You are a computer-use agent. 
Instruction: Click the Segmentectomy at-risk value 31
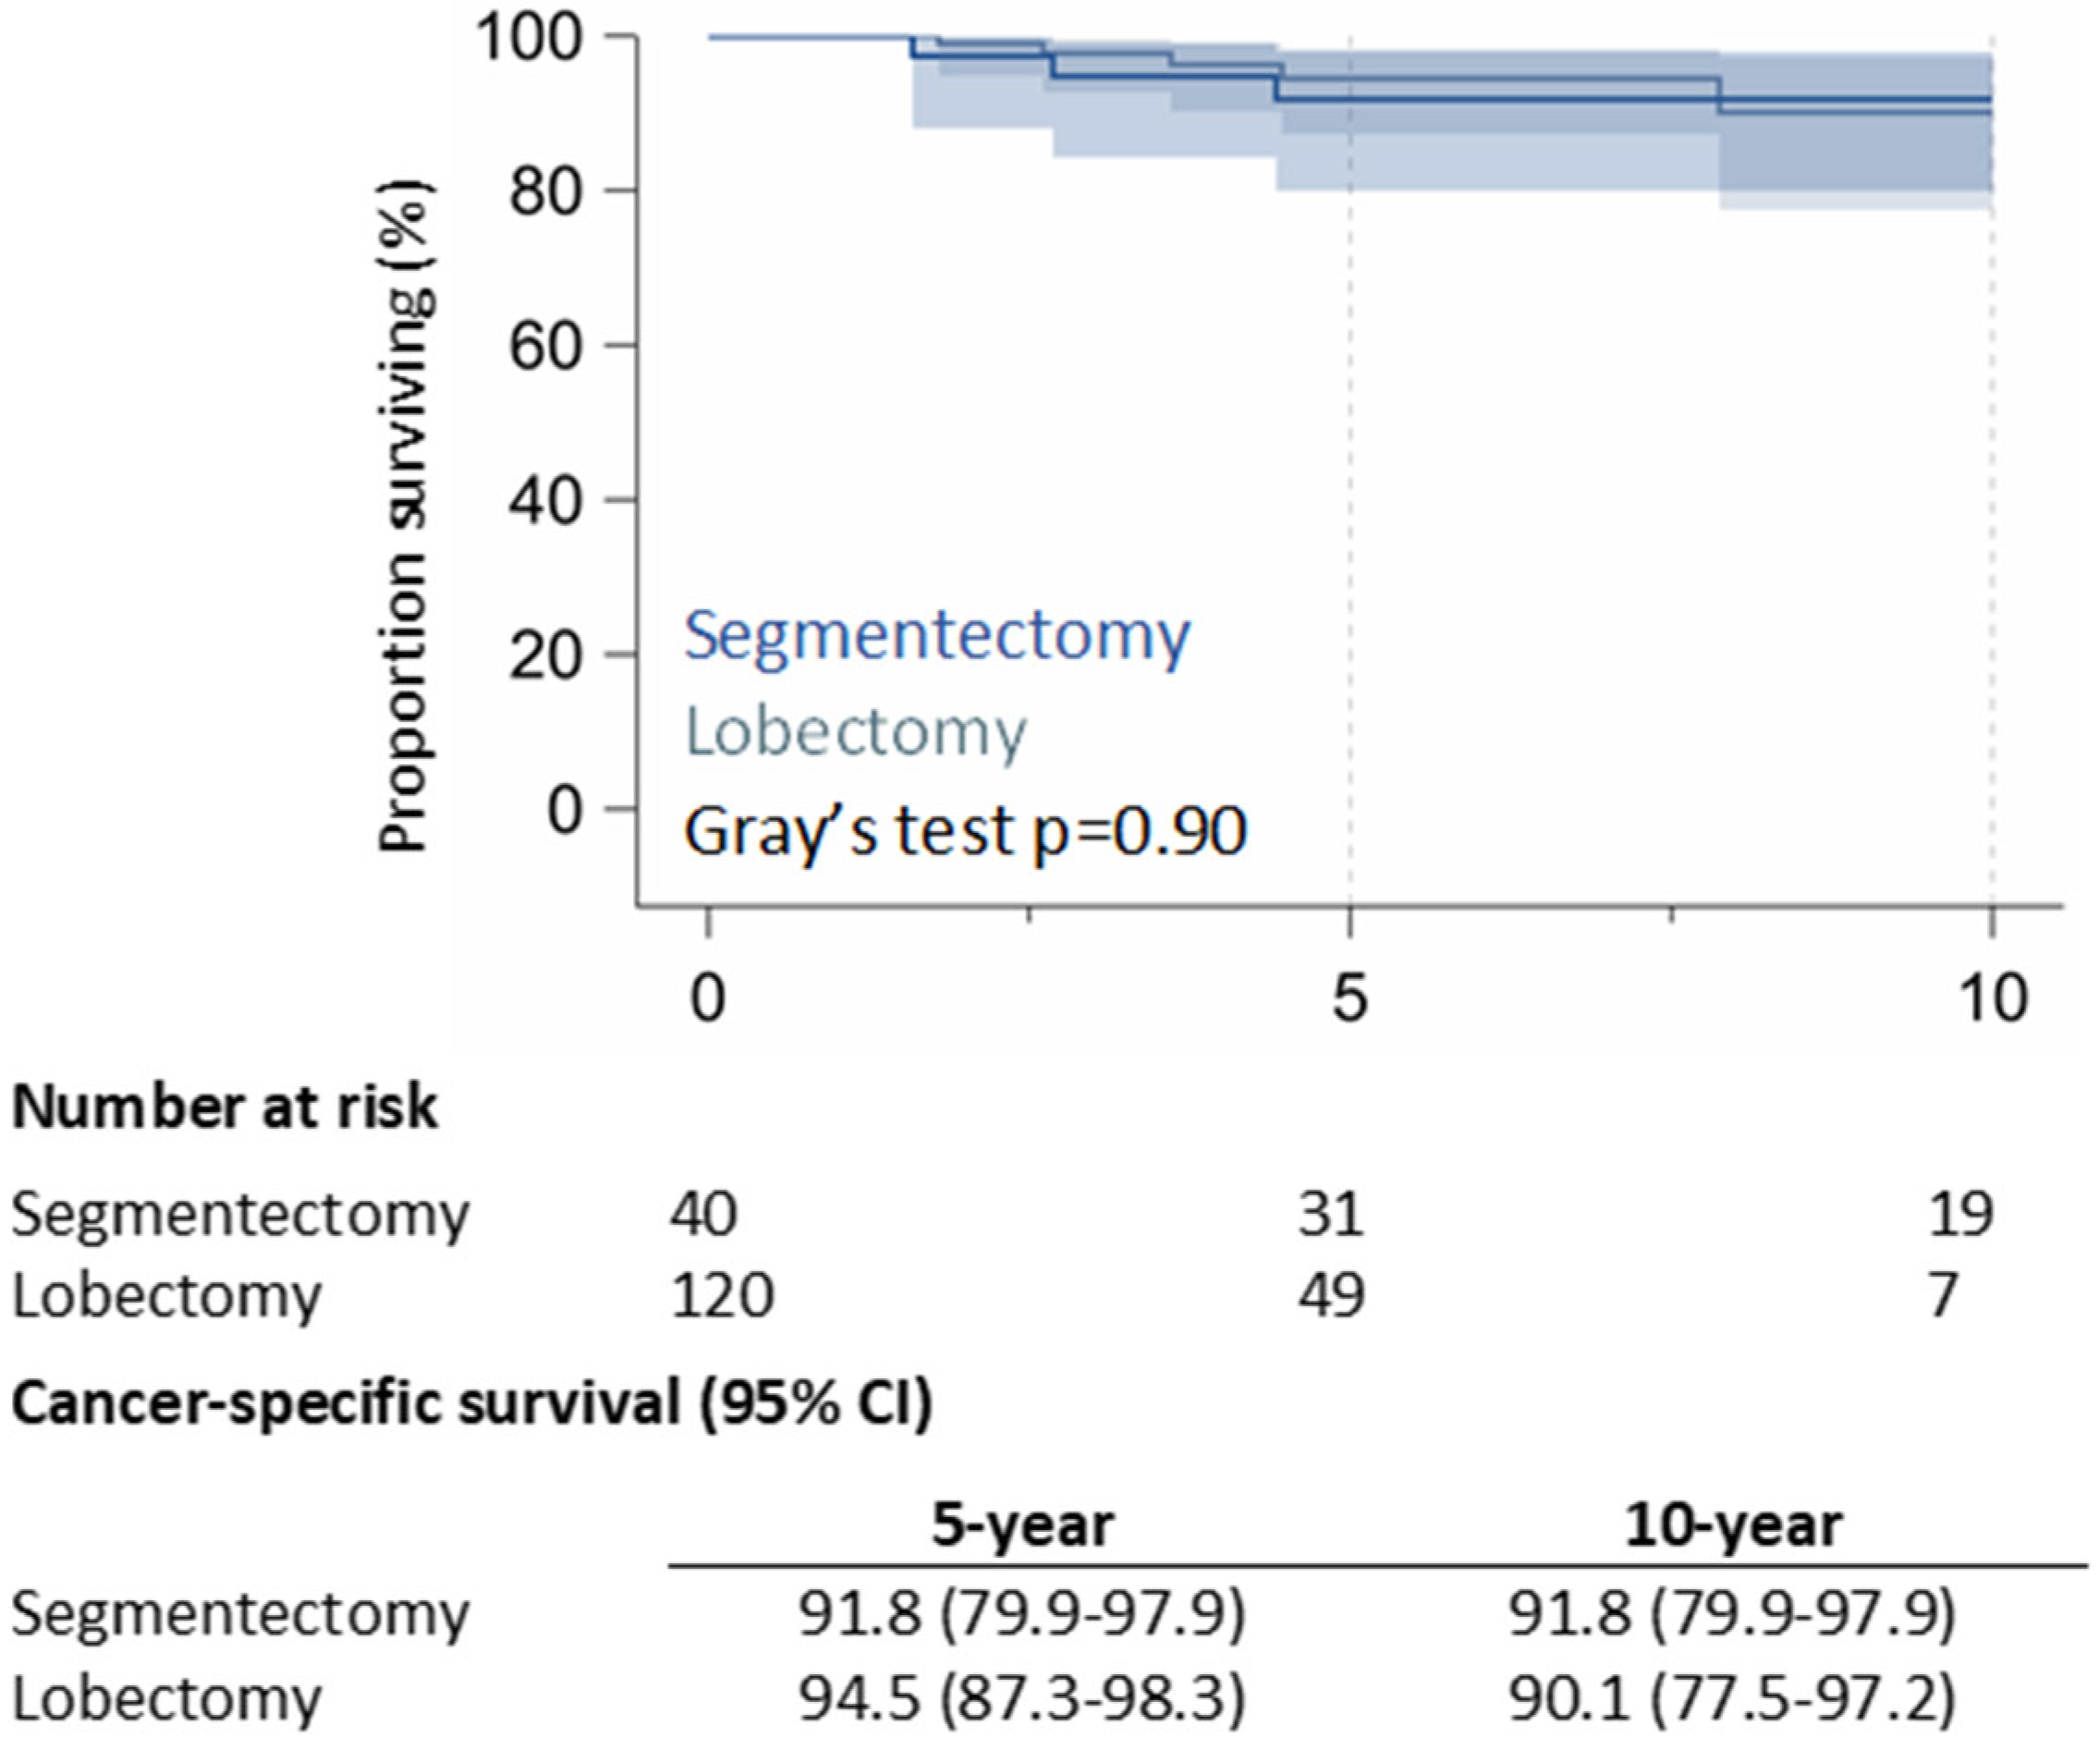point(1331,1214)
